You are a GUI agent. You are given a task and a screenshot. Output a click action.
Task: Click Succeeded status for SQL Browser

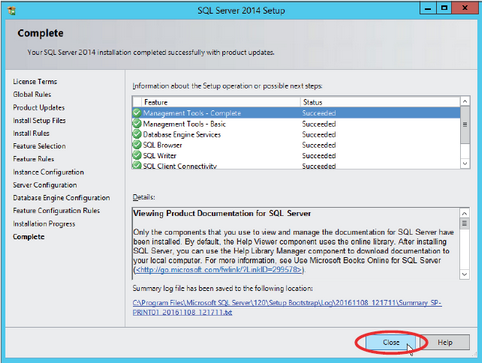319,145
